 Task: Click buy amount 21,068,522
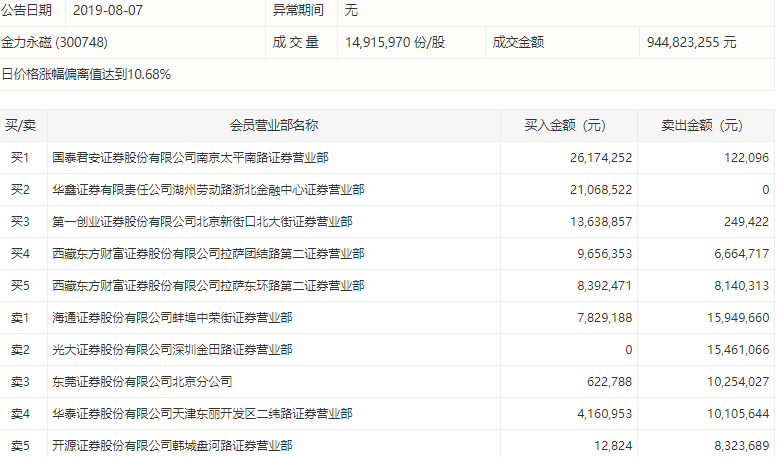[x=601, y=190]
